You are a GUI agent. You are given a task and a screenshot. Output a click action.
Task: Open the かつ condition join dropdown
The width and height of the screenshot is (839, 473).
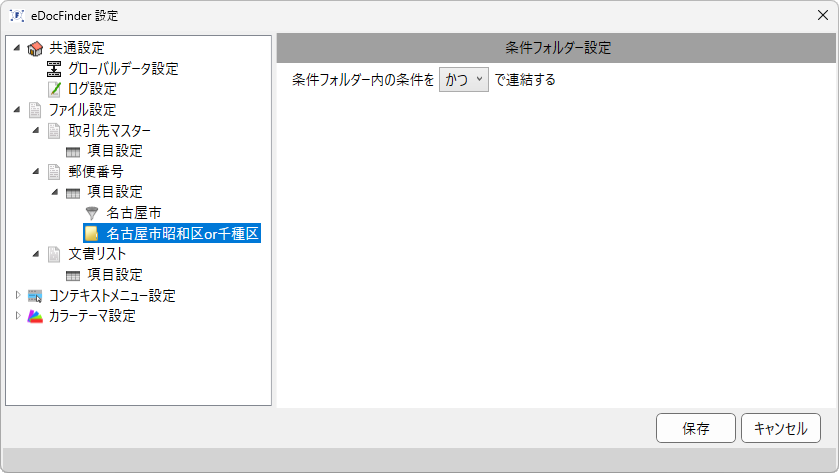tap(463, 80)
